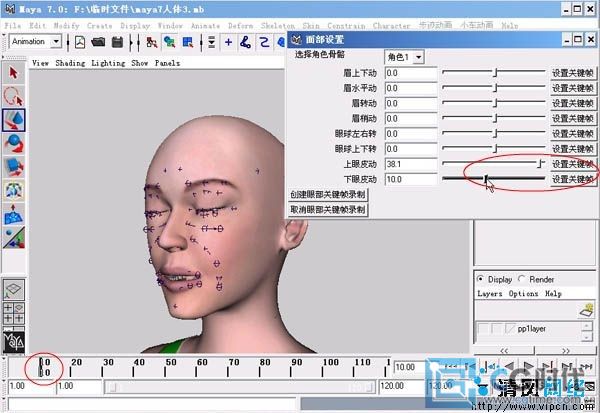
Task: Click the play backward button
Action: tap(509, 367)
